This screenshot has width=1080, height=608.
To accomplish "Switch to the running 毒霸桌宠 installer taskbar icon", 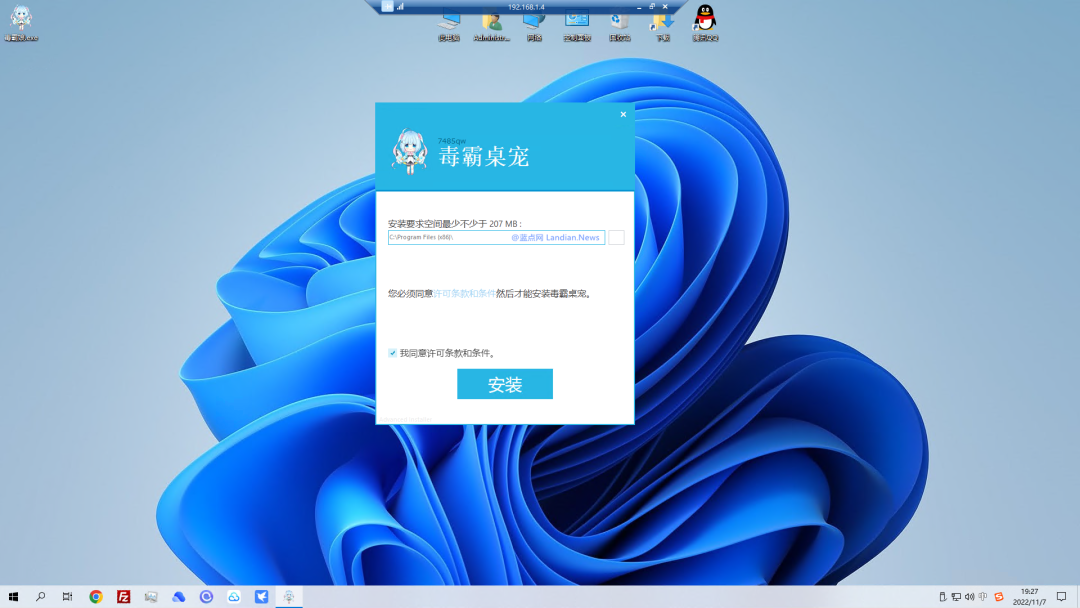I will (x=289, y=597).
